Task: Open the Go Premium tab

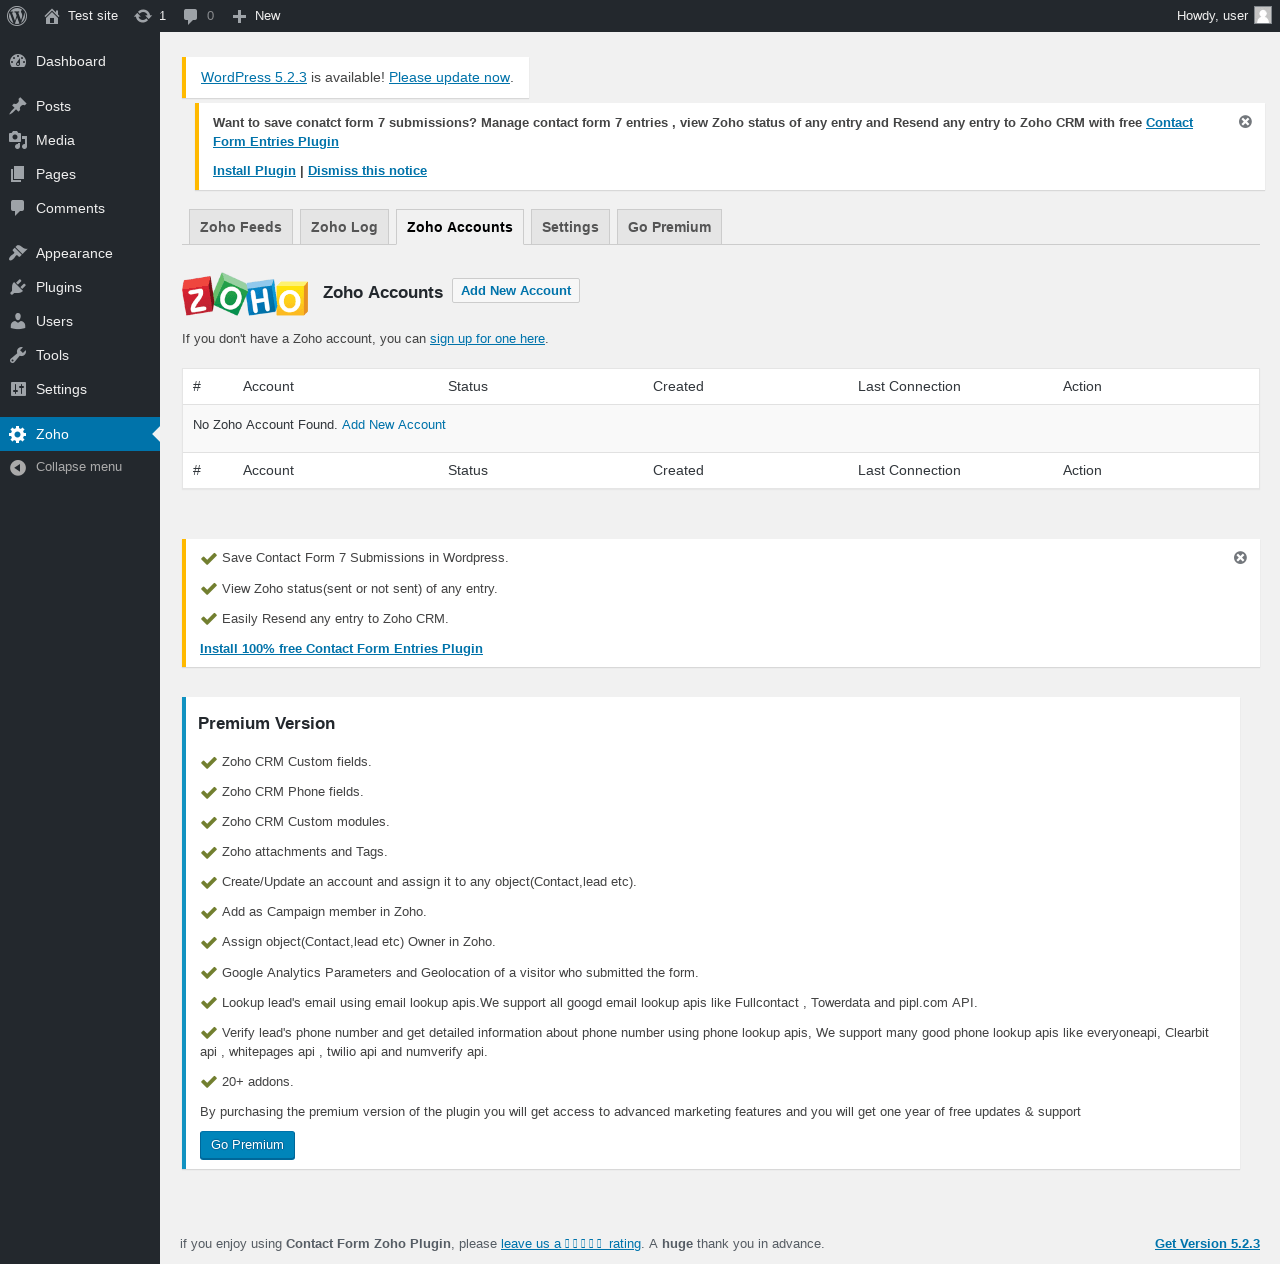Action: tap(669, 227)
